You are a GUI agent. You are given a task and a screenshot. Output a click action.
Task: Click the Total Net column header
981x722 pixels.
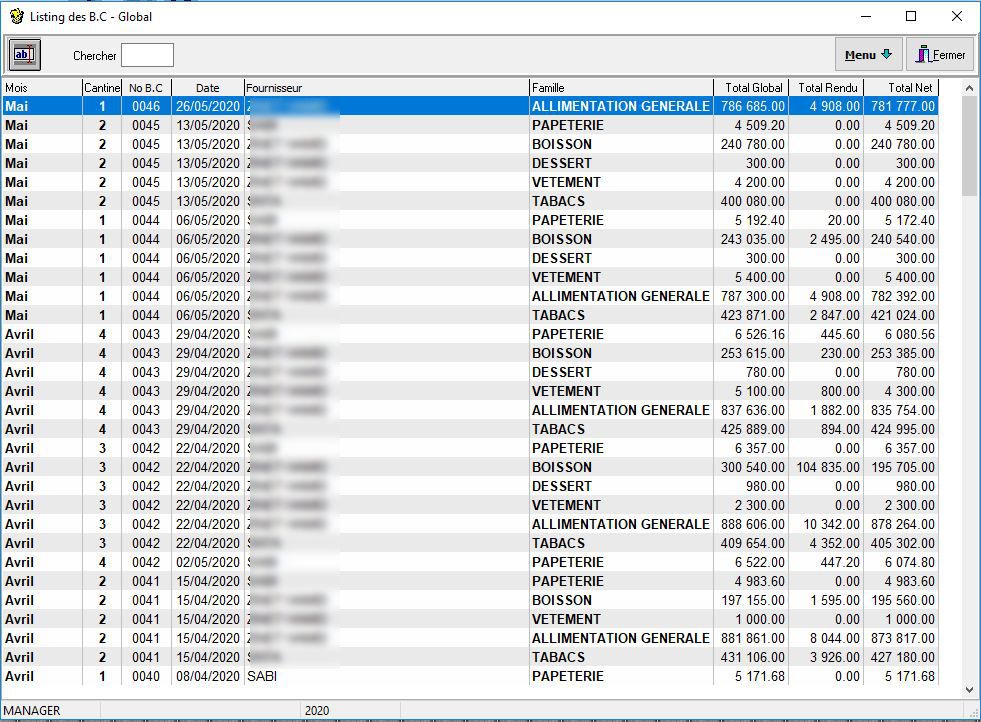click(x=901, y=88)
